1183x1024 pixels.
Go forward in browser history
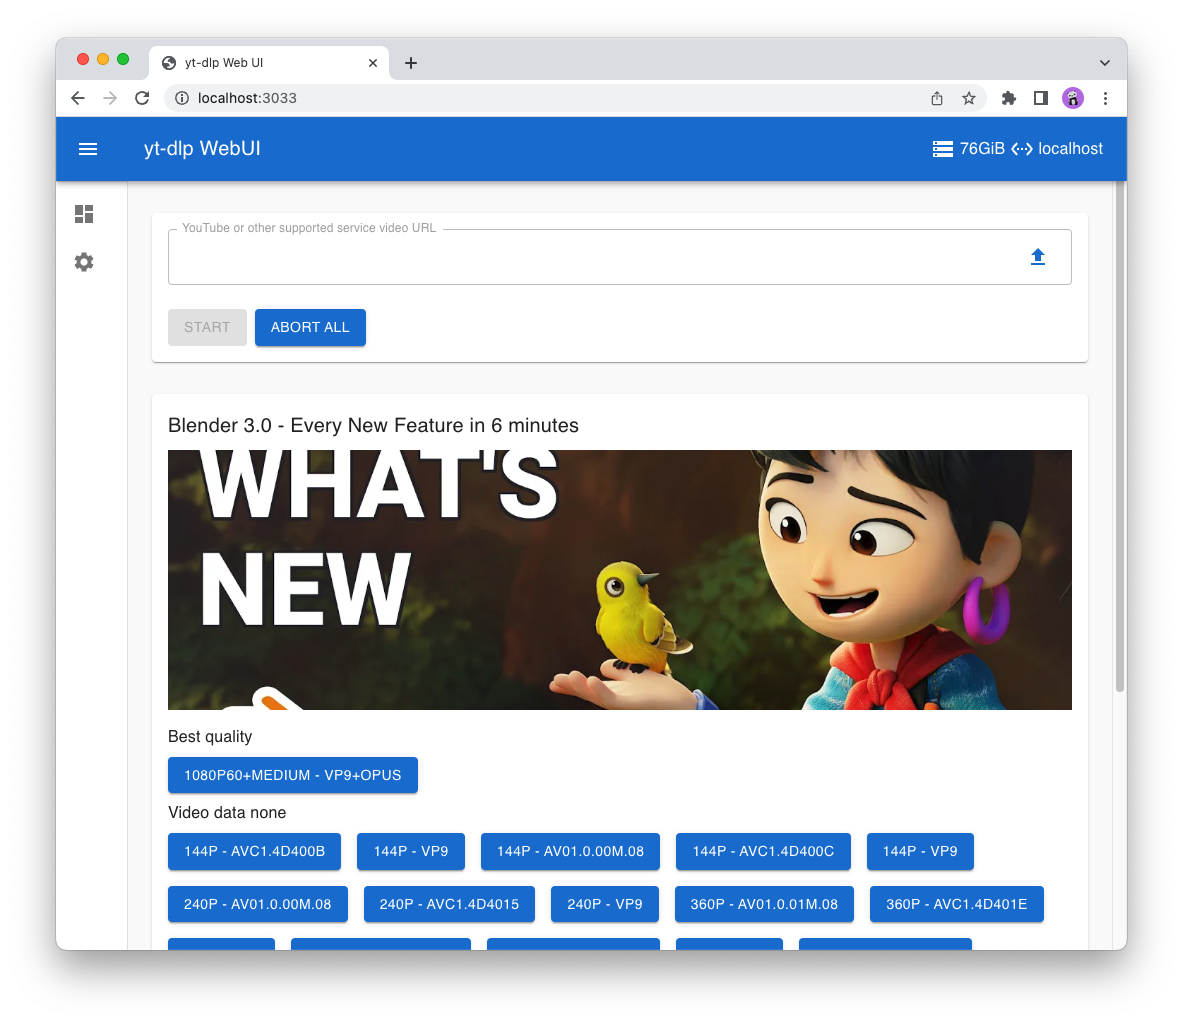click(110, 98)
